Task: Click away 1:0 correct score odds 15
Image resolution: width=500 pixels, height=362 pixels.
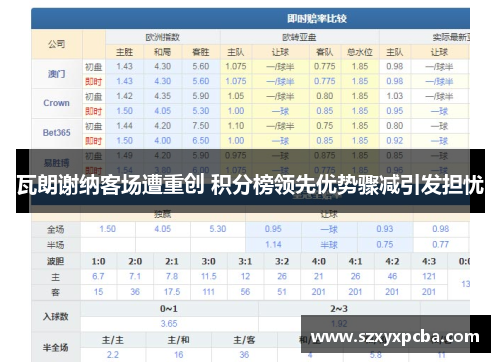Action: tap(98, 292)
